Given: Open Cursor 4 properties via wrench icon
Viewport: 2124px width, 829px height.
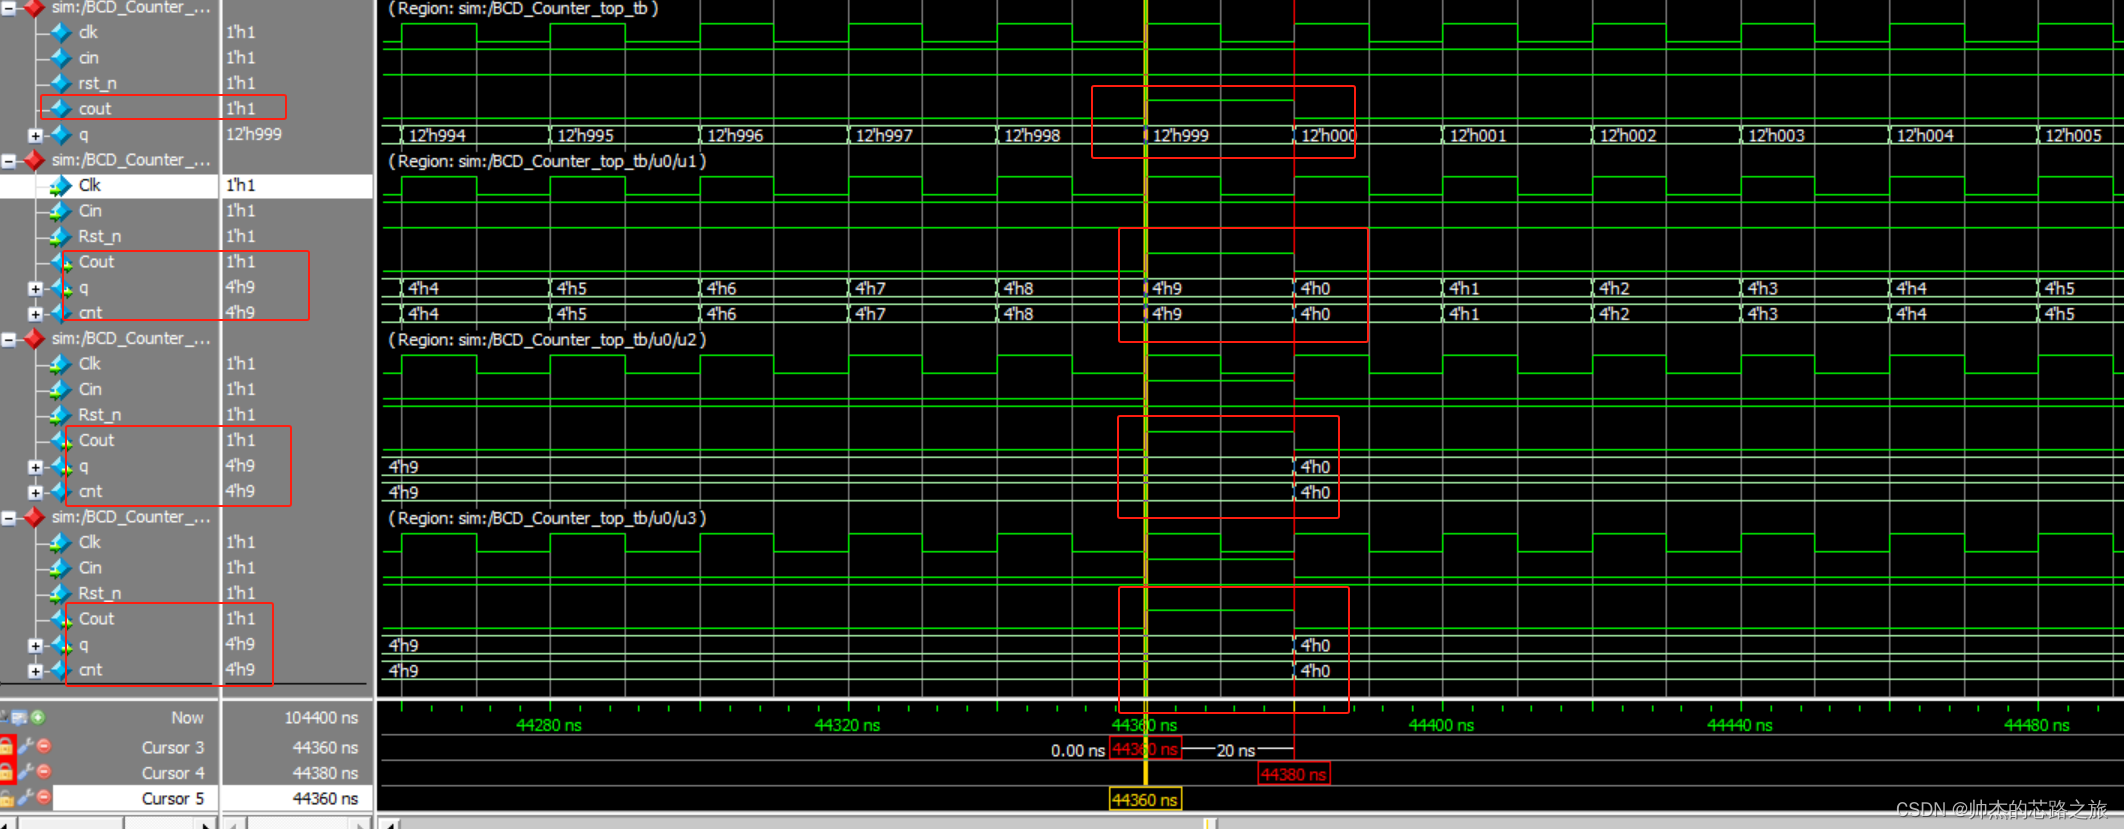Looking at the screenshot, I should pos(26,772).
